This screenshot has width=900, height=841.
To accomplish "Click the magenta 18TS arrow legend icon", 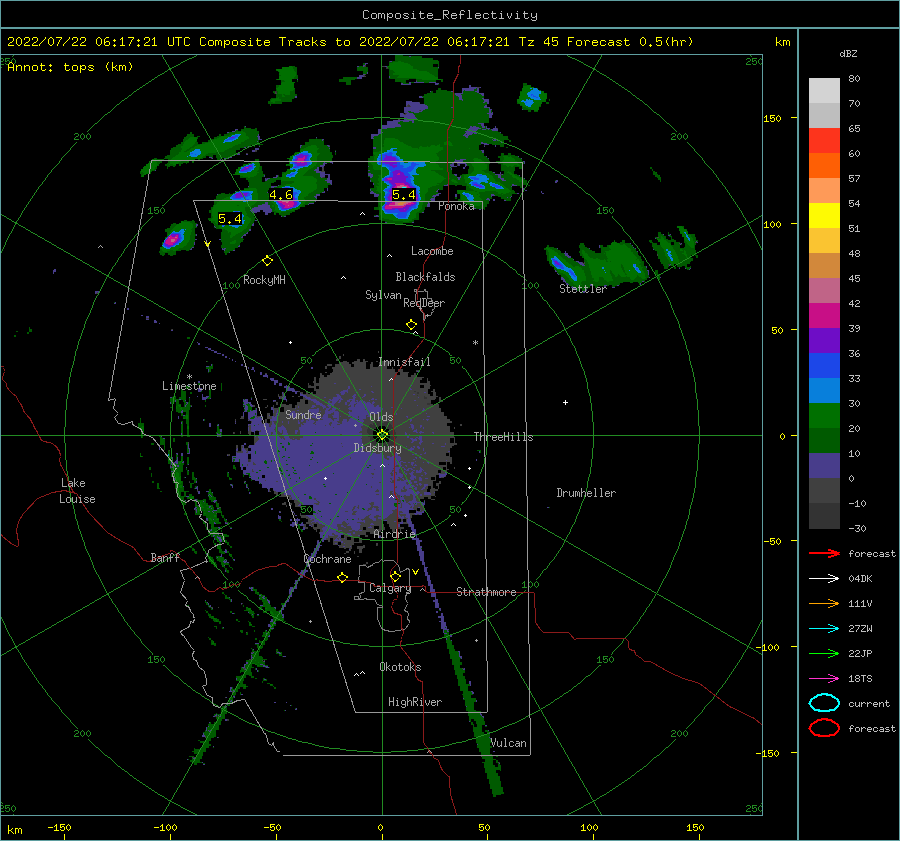I will (x=824, y=679).
